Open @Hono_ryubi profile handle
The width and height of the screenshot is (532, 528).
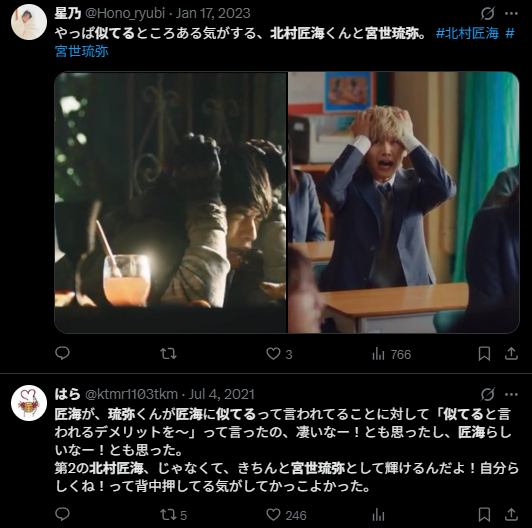coord(125,13)
